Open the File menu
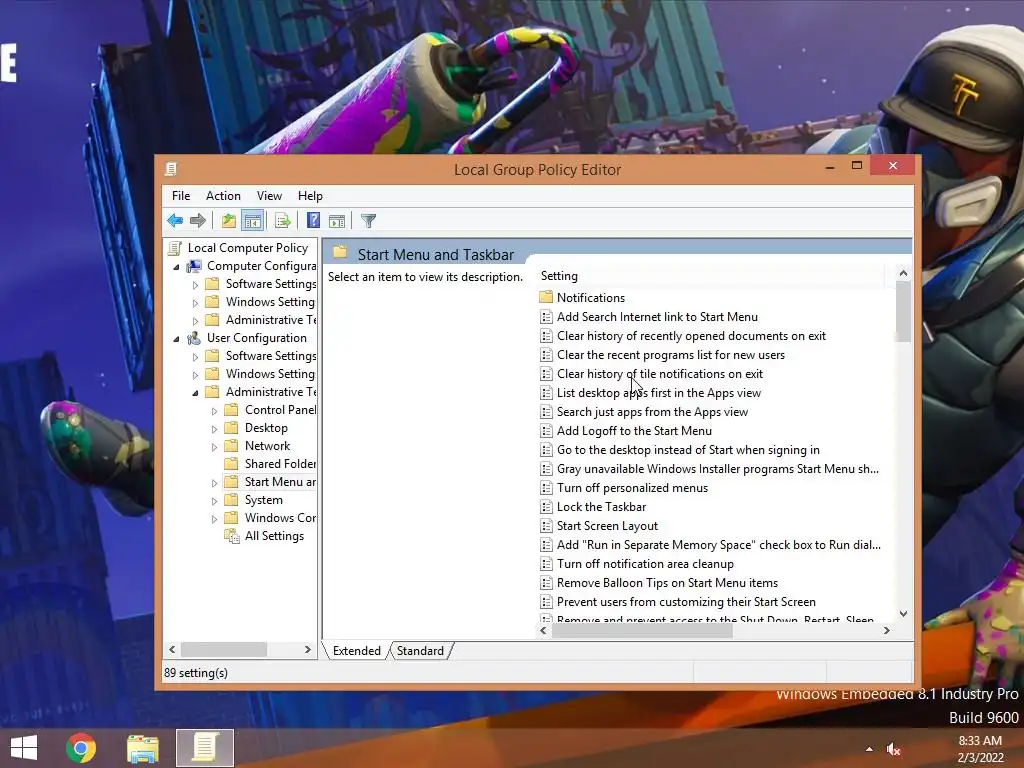The width and height of the screenshot is (1024, 768). point(181,196)
